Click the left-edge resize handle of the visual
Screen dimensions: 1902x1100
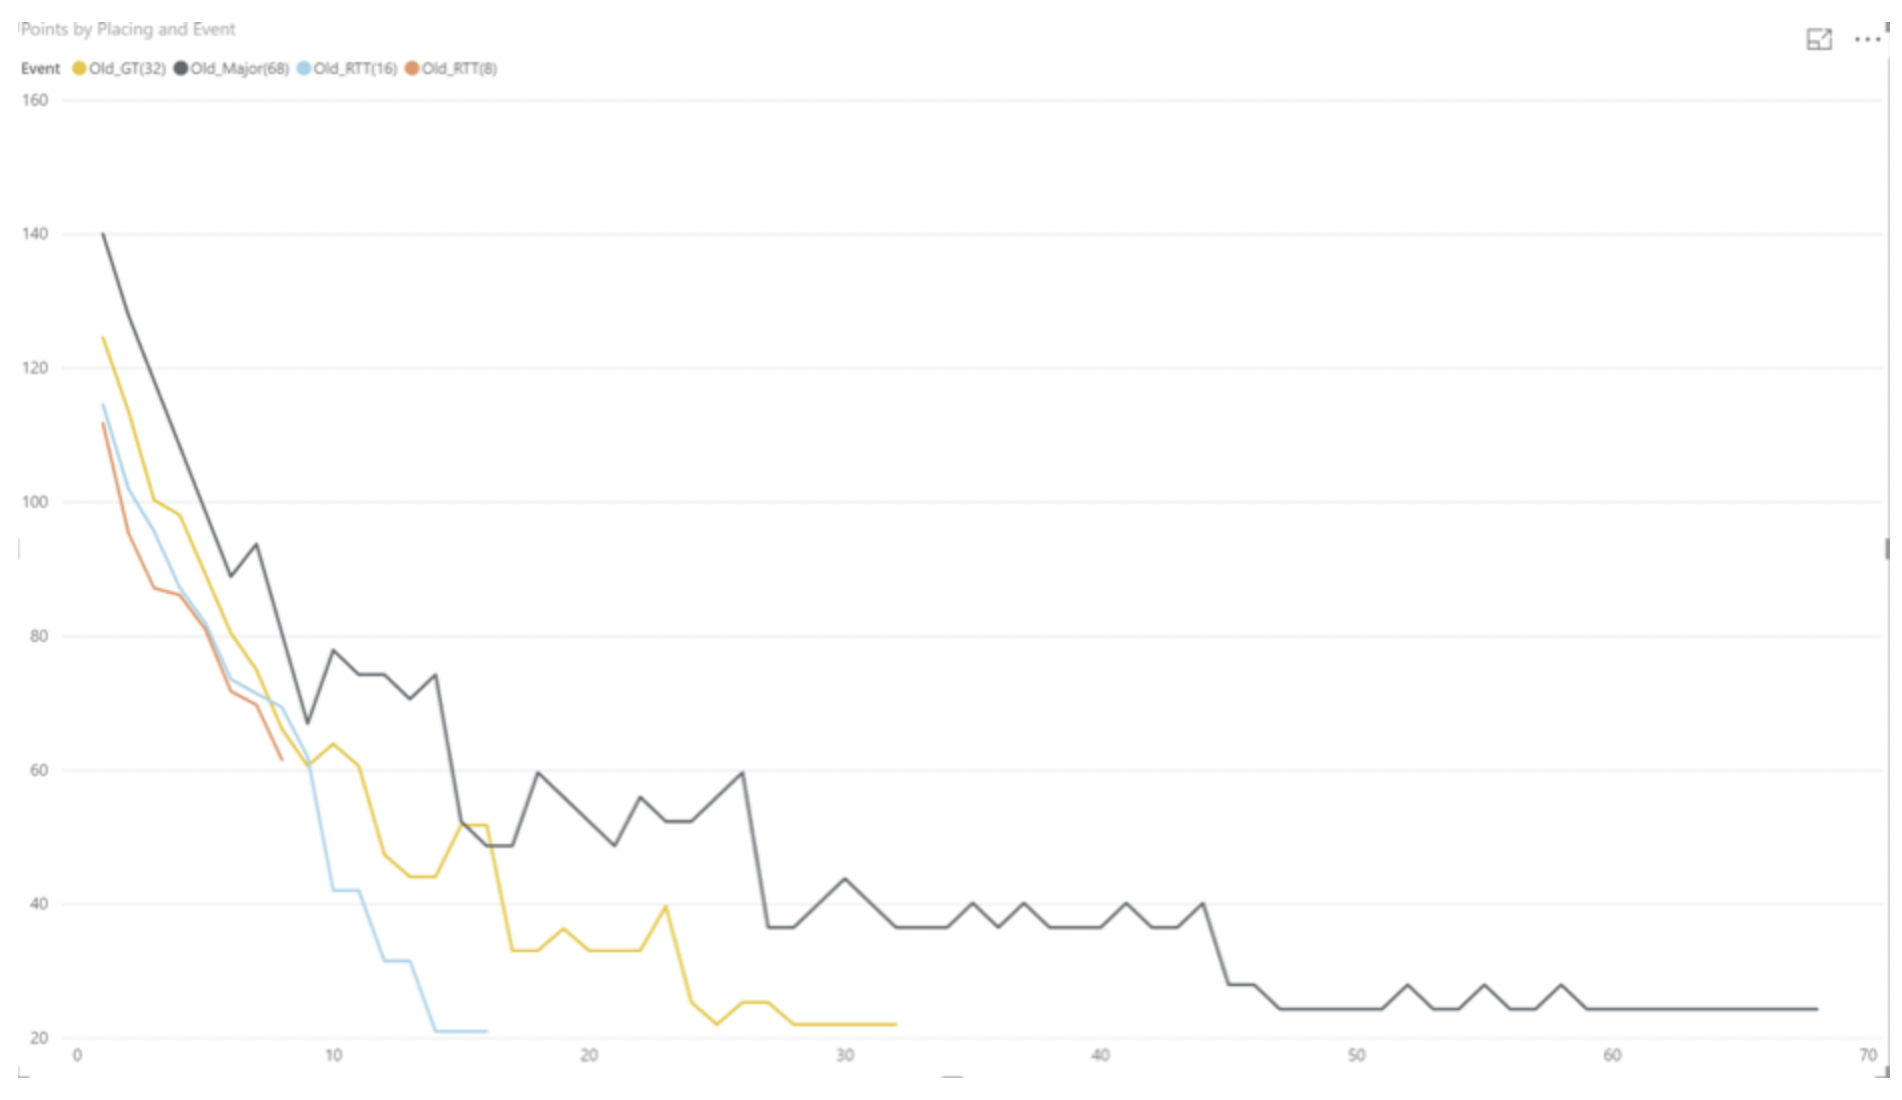coord(19,548)
